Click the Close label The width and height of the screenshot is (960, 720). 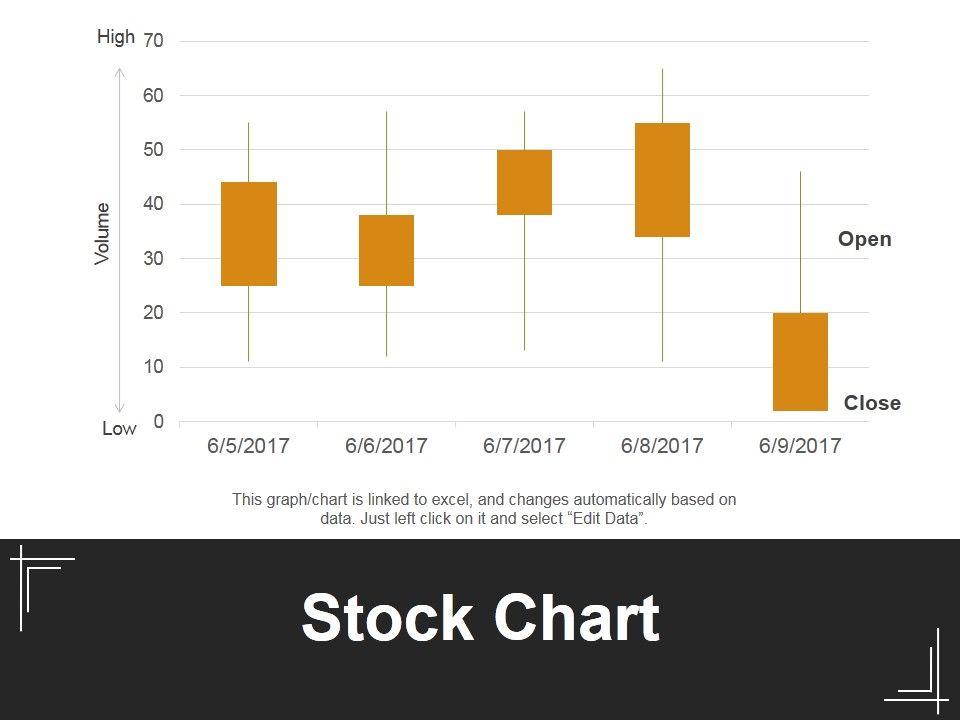(872, 403)
